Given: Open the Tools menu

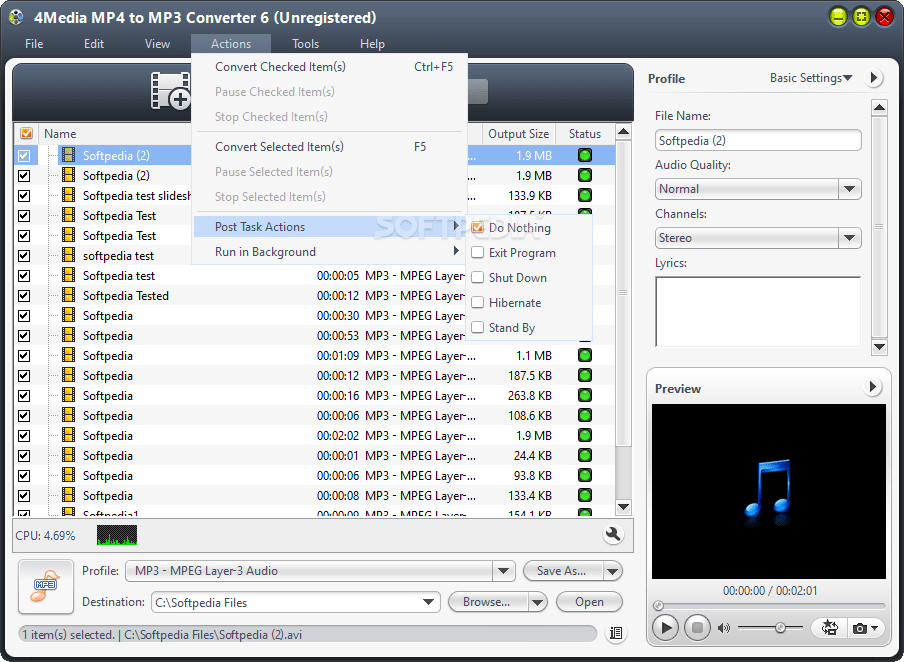Looking at the screenshot, I should coord(305,44).
